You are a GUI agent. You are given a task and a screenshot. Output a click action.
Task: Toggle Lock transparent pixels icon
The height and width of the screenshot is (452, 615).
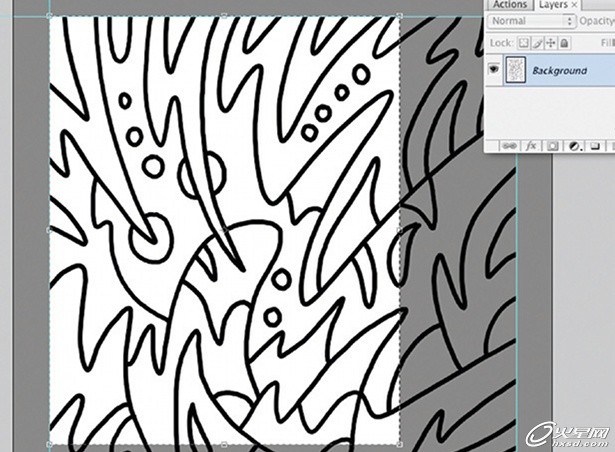[x=524, y=43]
